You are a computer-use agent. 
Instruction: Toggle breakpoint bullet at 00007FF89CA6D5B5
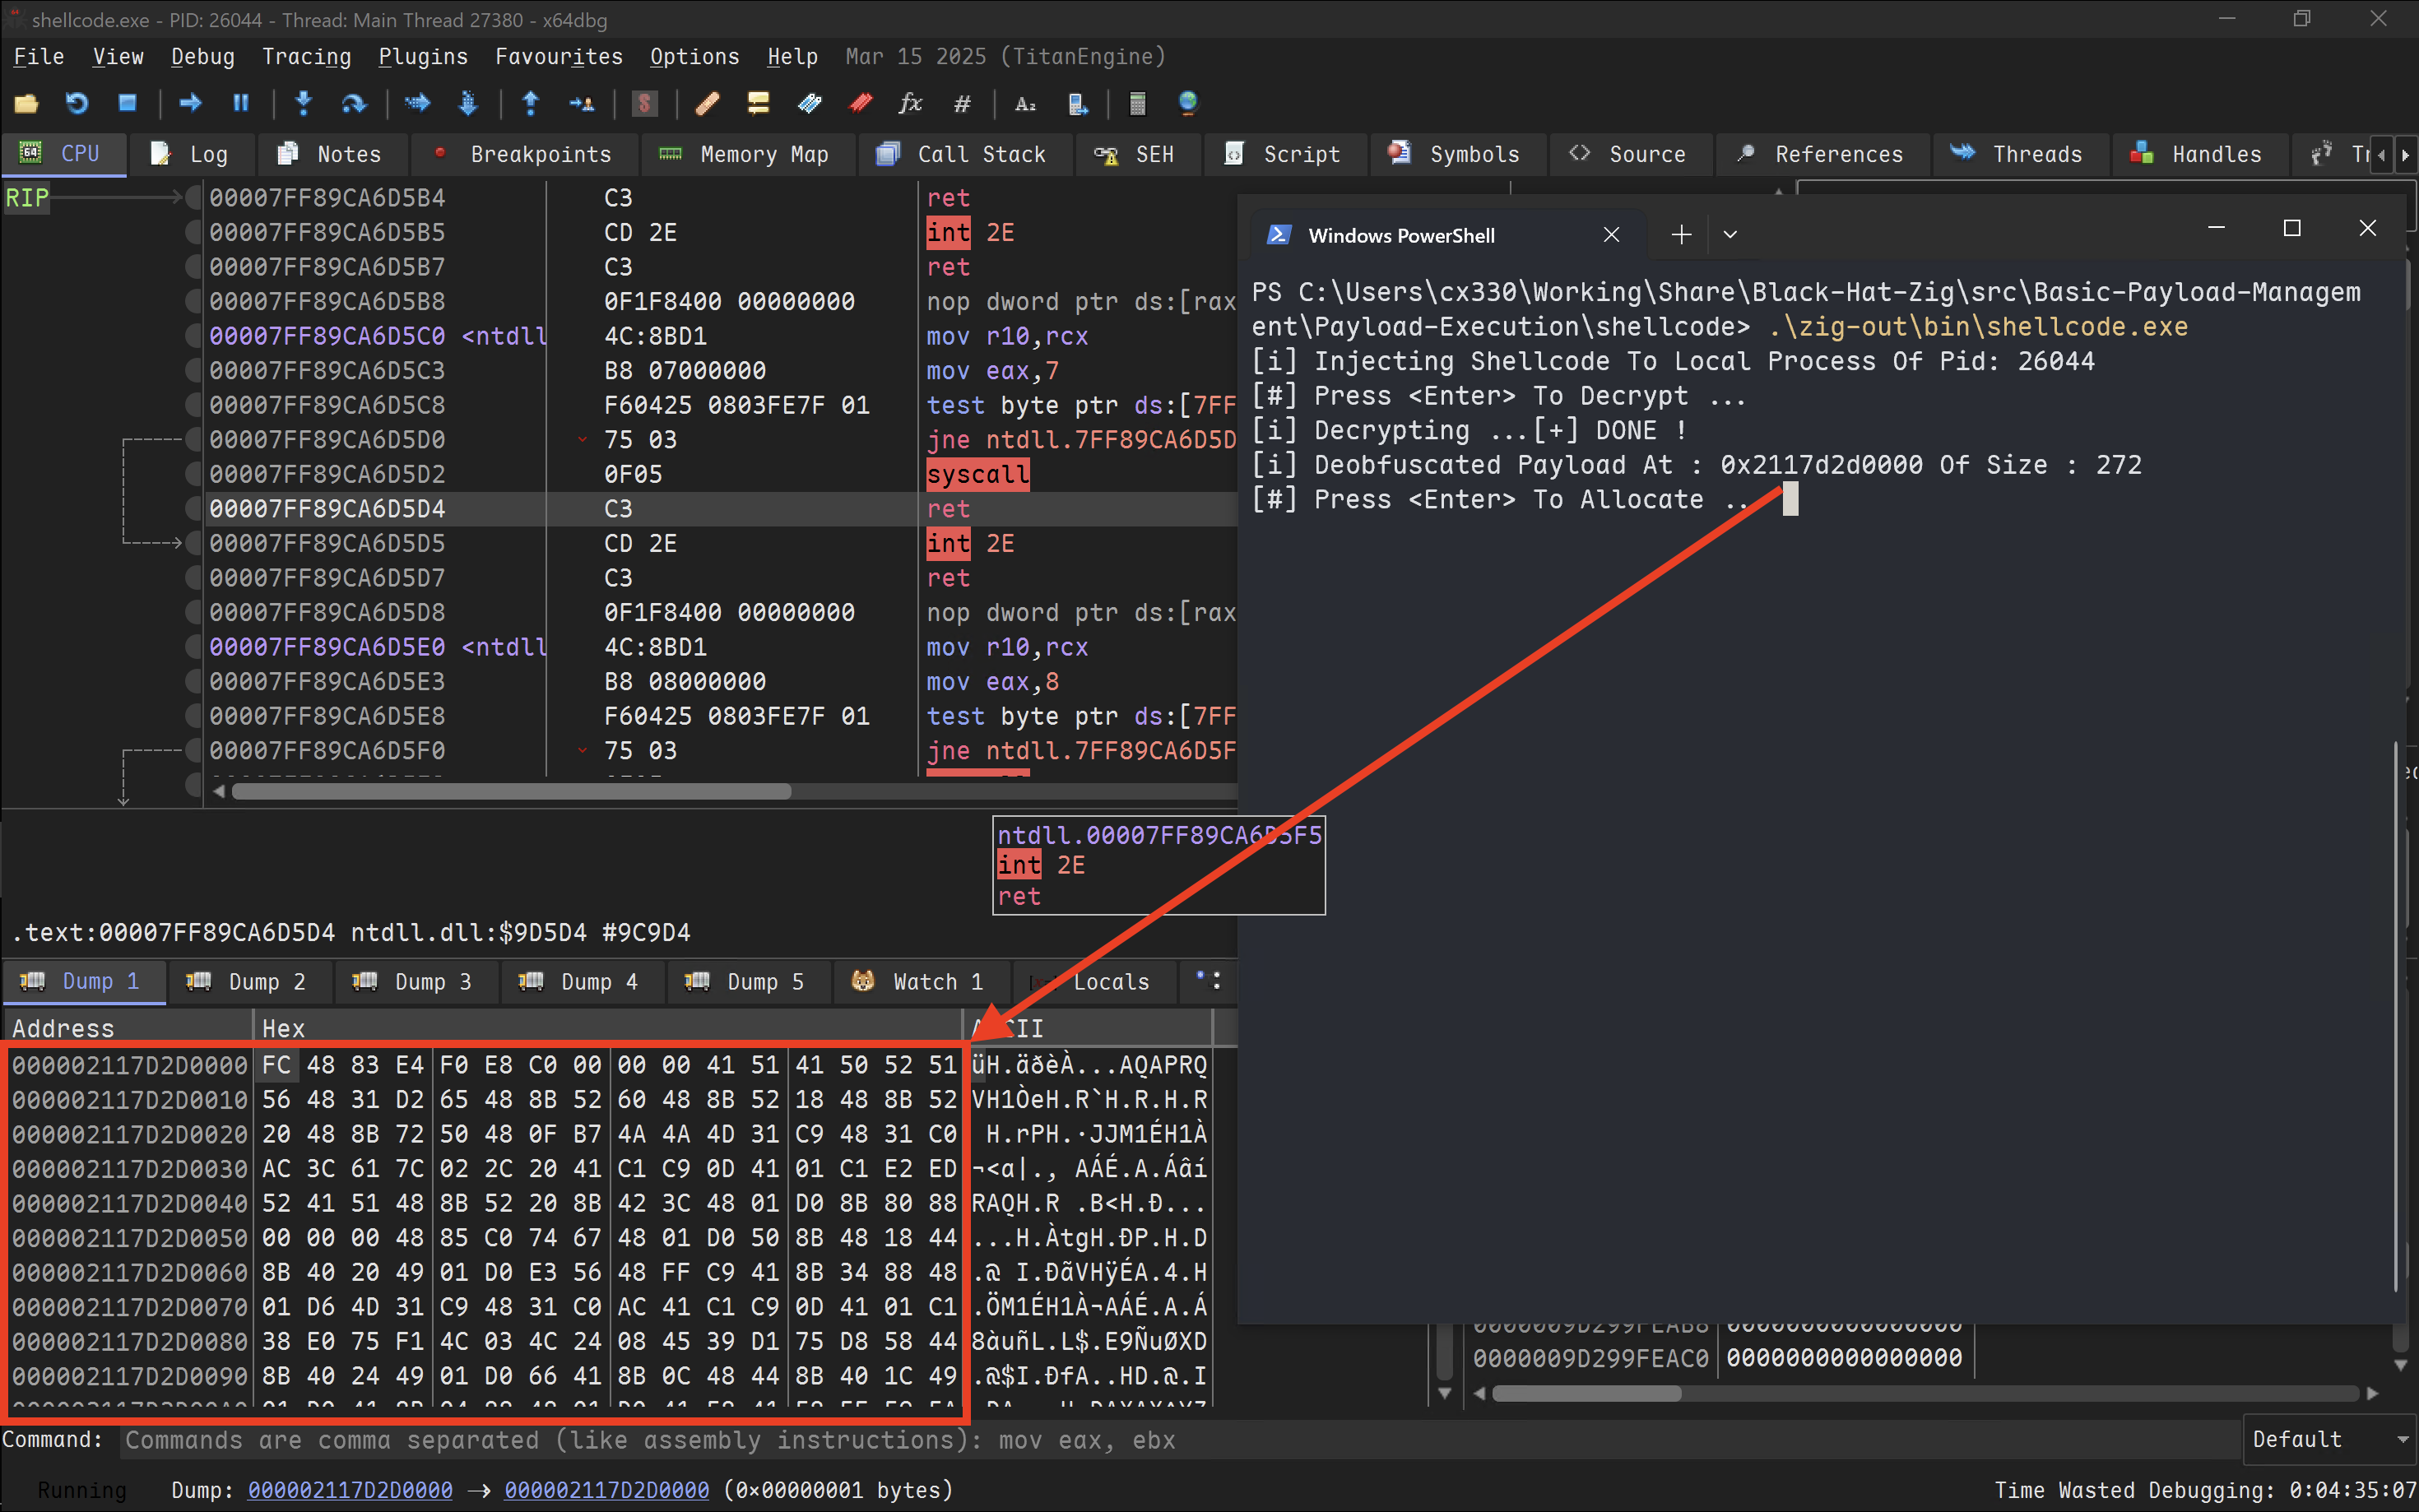coord(193,233)
